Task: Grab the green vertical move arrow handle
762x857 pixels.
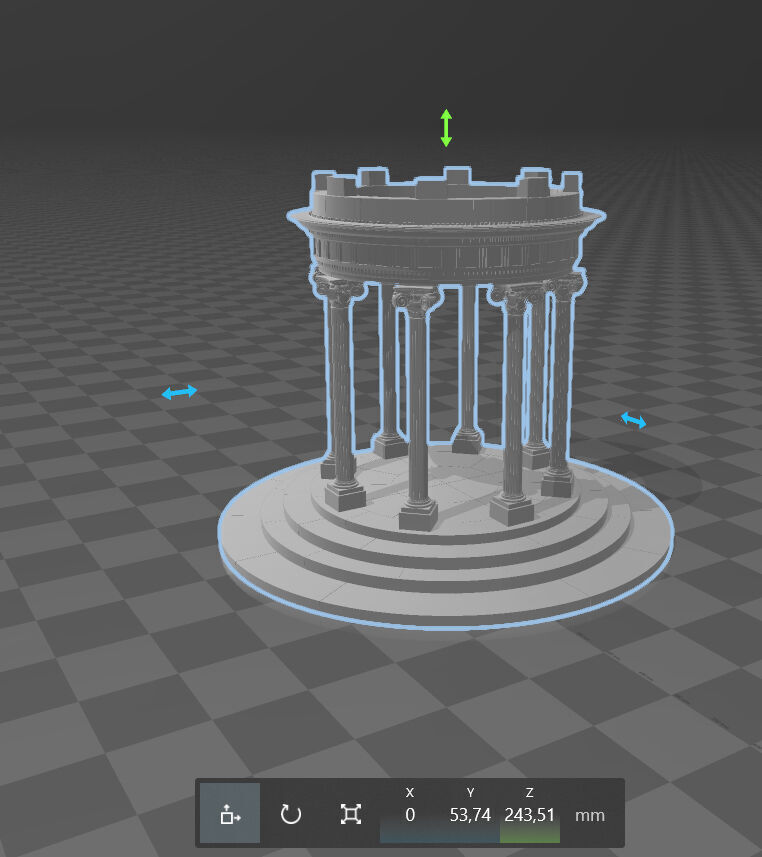Action: 446,128
